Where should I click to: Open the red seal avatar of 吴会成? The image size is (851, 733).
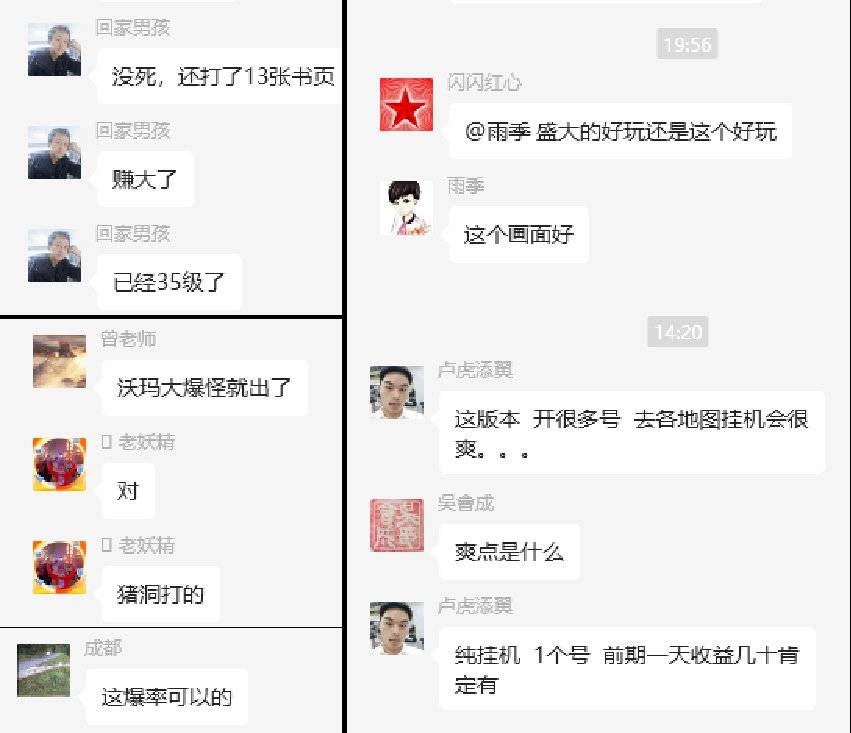(397, 525)
